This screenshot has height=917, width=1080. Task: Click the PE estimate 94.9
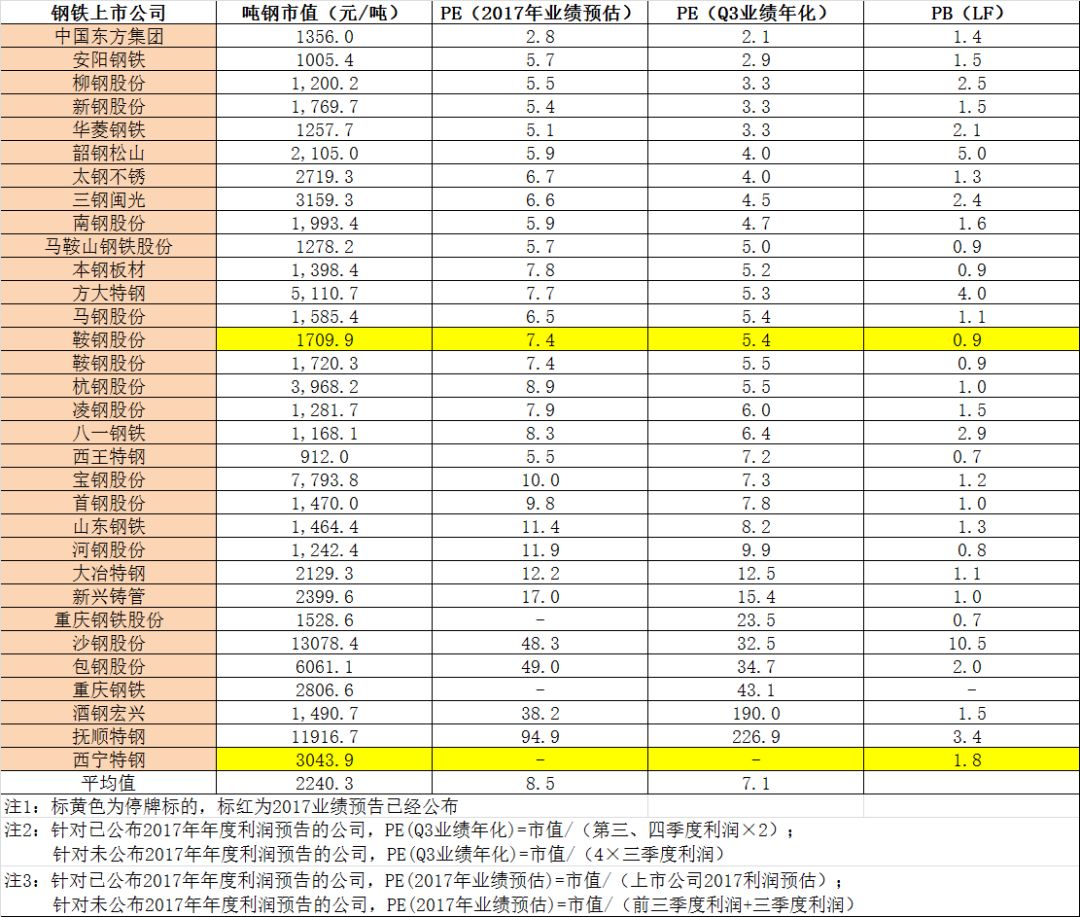[x=539, y=738]
